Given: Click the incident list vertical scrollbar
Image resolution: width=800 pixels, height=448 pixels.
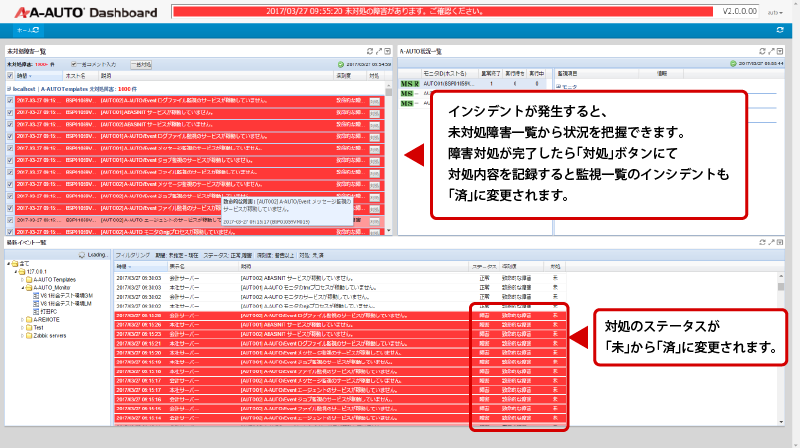Looking at the screenshot, I should click(389, 158).
